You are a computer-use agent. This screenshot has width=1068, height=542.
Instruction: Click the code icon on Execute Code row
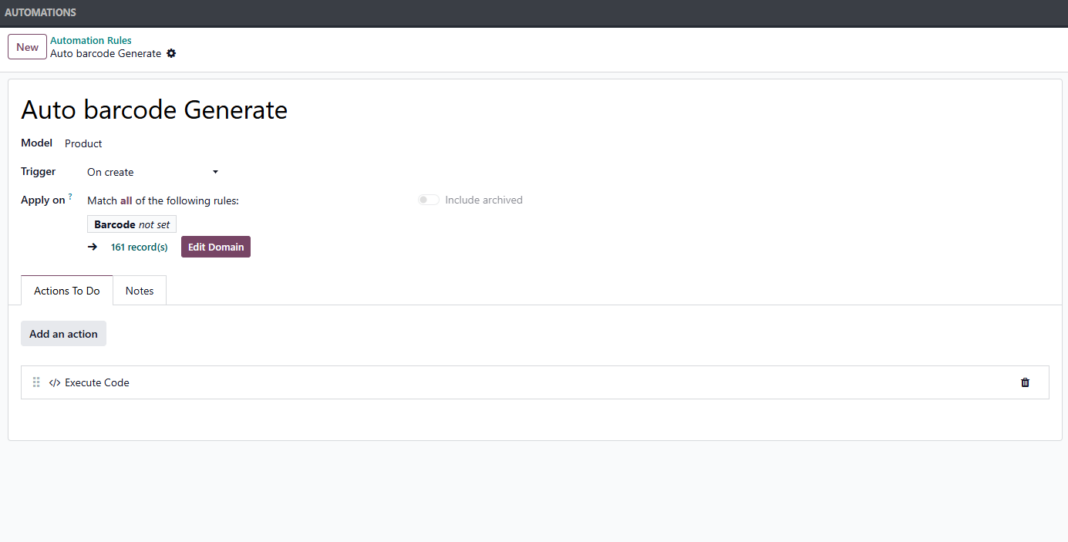[x=55, y=382]
